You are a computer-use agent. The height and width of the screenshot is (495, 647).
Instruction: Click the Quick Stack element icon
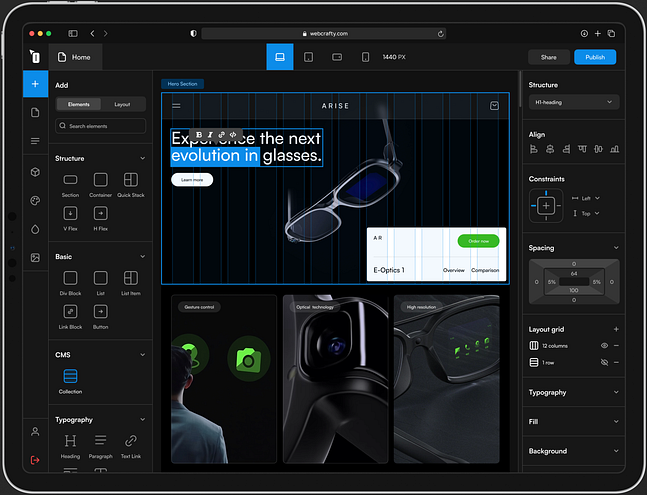[x=131, y=180]
